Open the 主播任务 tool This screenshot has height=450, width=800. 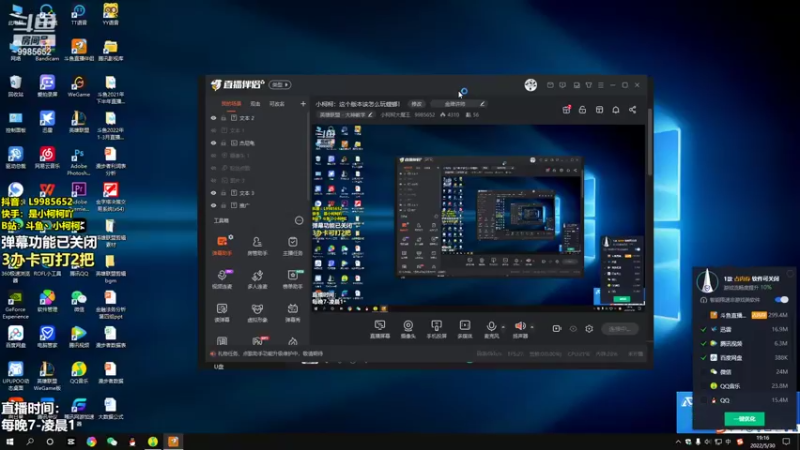coord(292,244)
